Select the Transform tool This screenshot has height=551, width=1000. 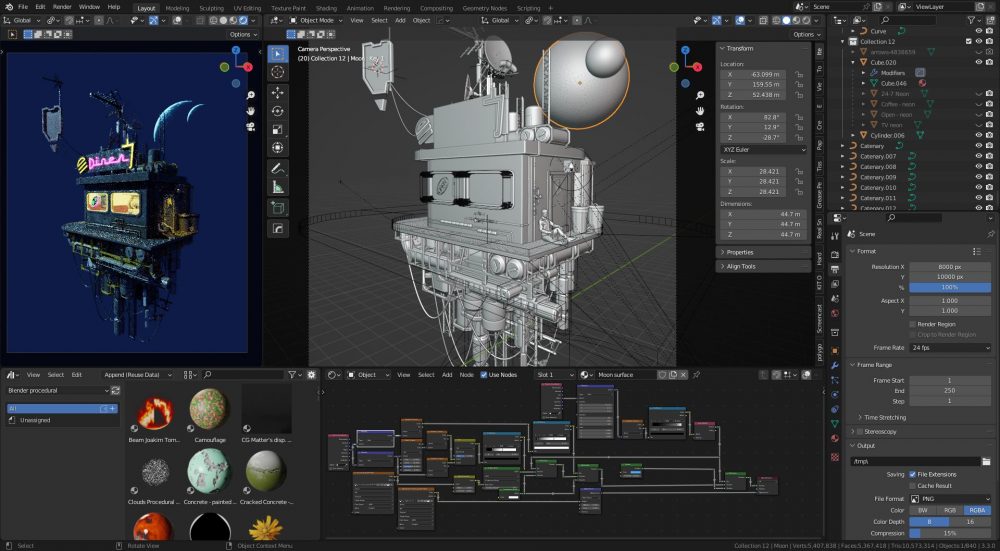click(x=277, y=148)
